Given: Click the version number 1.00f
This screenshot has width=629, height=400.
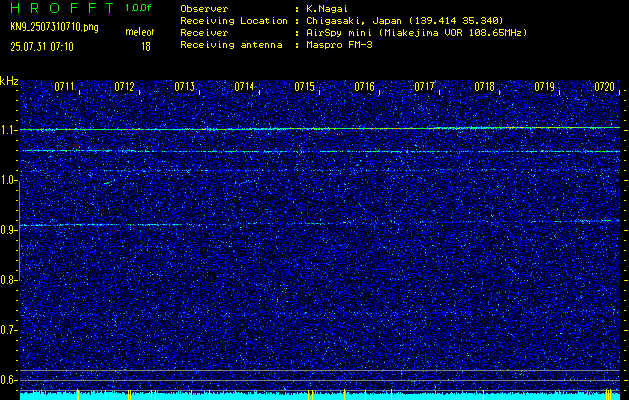Looking at the screenshot, I should click(138, 8).
